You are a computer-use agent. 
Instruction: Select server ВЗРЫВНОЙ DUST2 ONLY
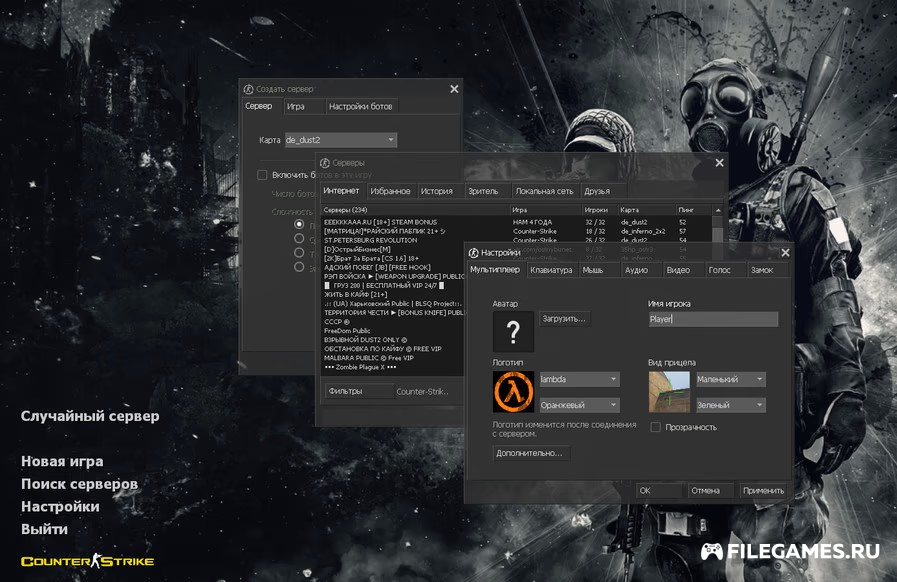[393, 340]
